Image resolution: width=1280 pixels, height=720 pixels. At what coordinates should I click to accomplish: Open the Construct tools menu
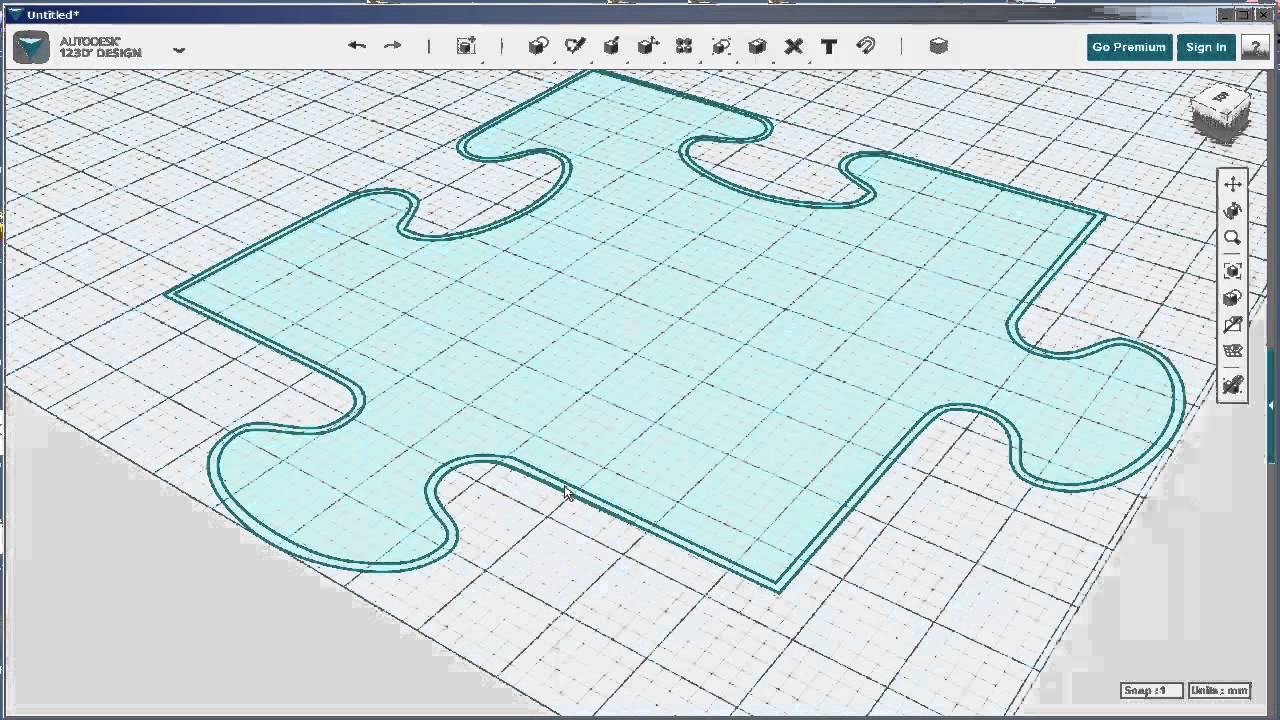(x=611, y=46)
